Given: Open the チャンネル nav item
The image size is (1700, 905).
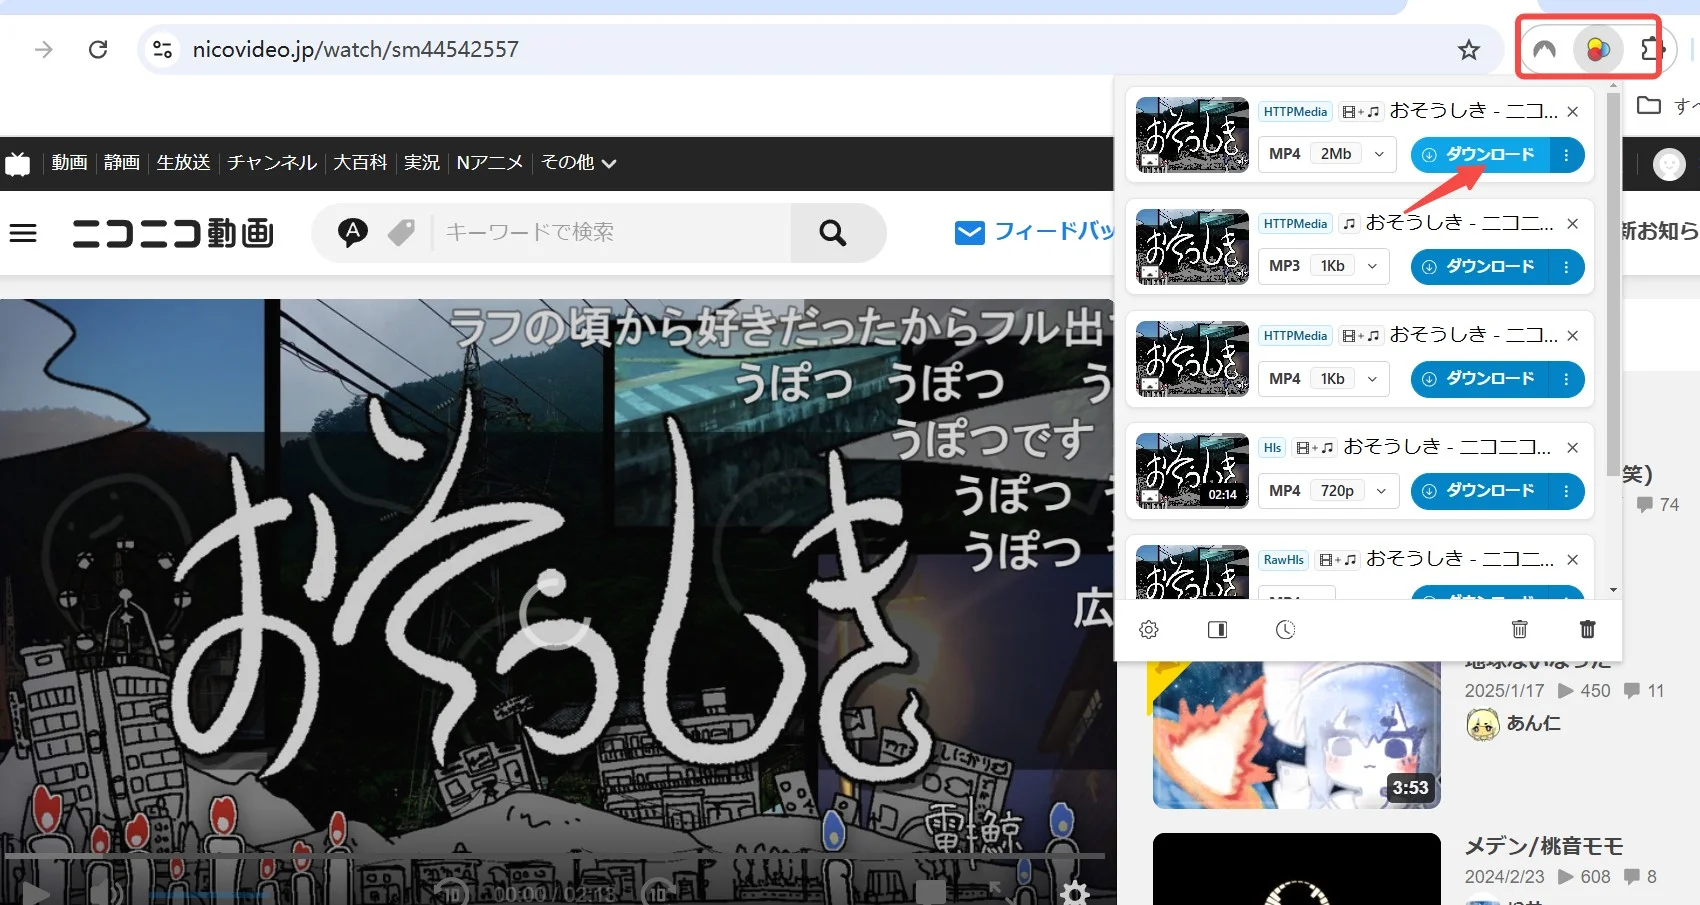Looking at the screenshot, I should [x=272, y=163].
